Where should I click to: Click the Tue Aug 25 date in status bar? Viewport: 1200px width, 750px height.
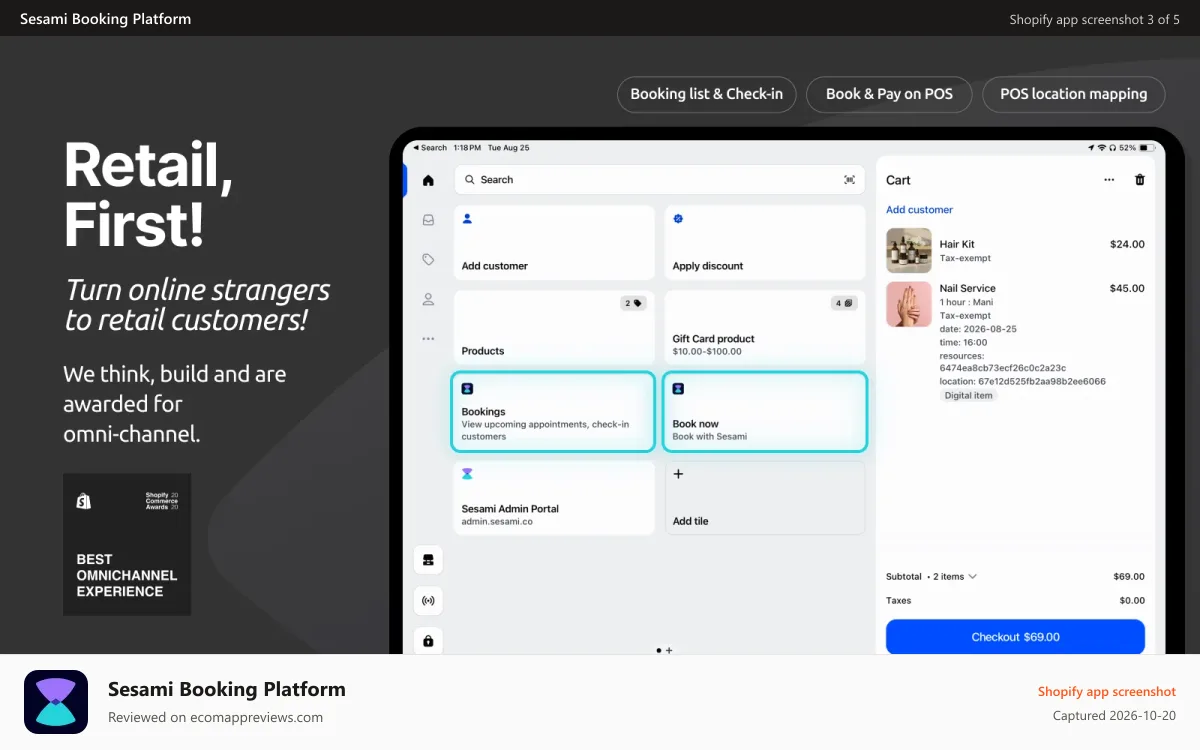point(508,148)
